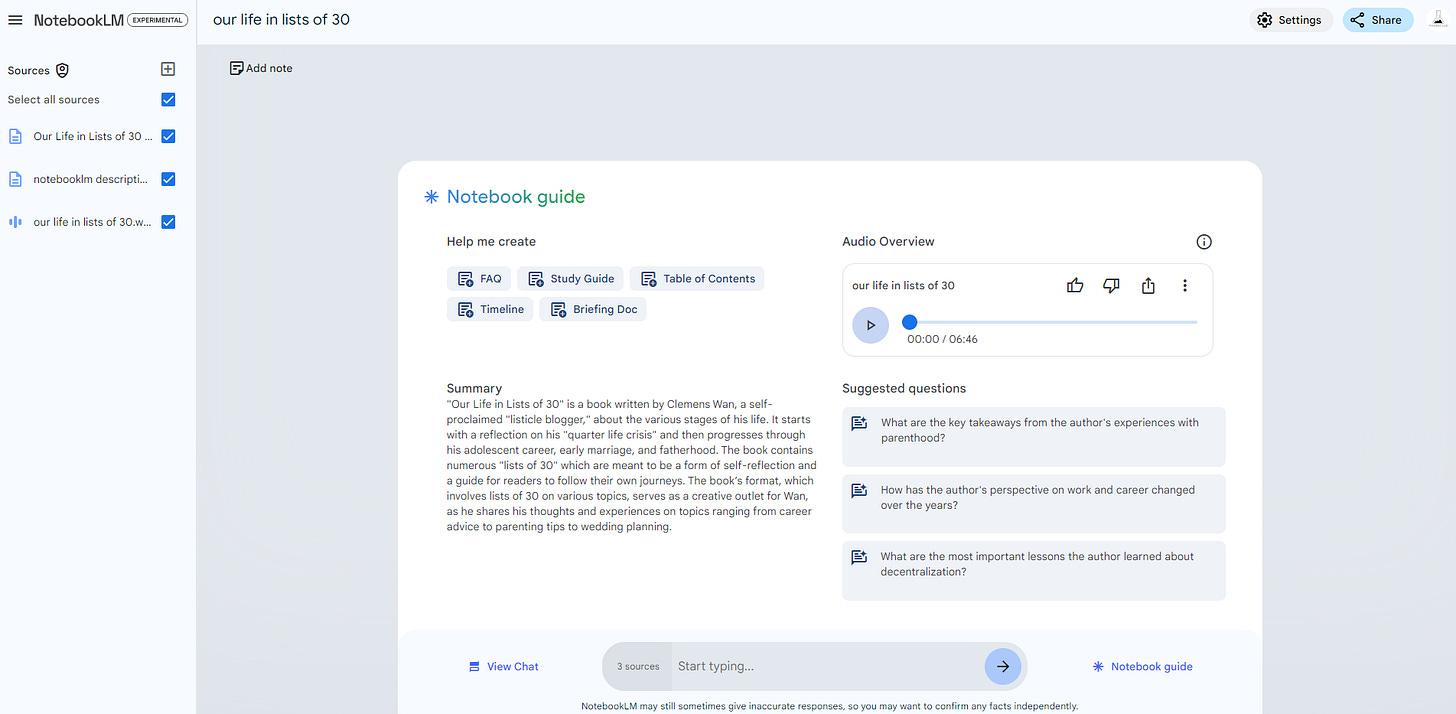Select the suggested question about work and career
Viewport: 1456px width, 714px height.
pyautogui.click(x=1034, y=503)
